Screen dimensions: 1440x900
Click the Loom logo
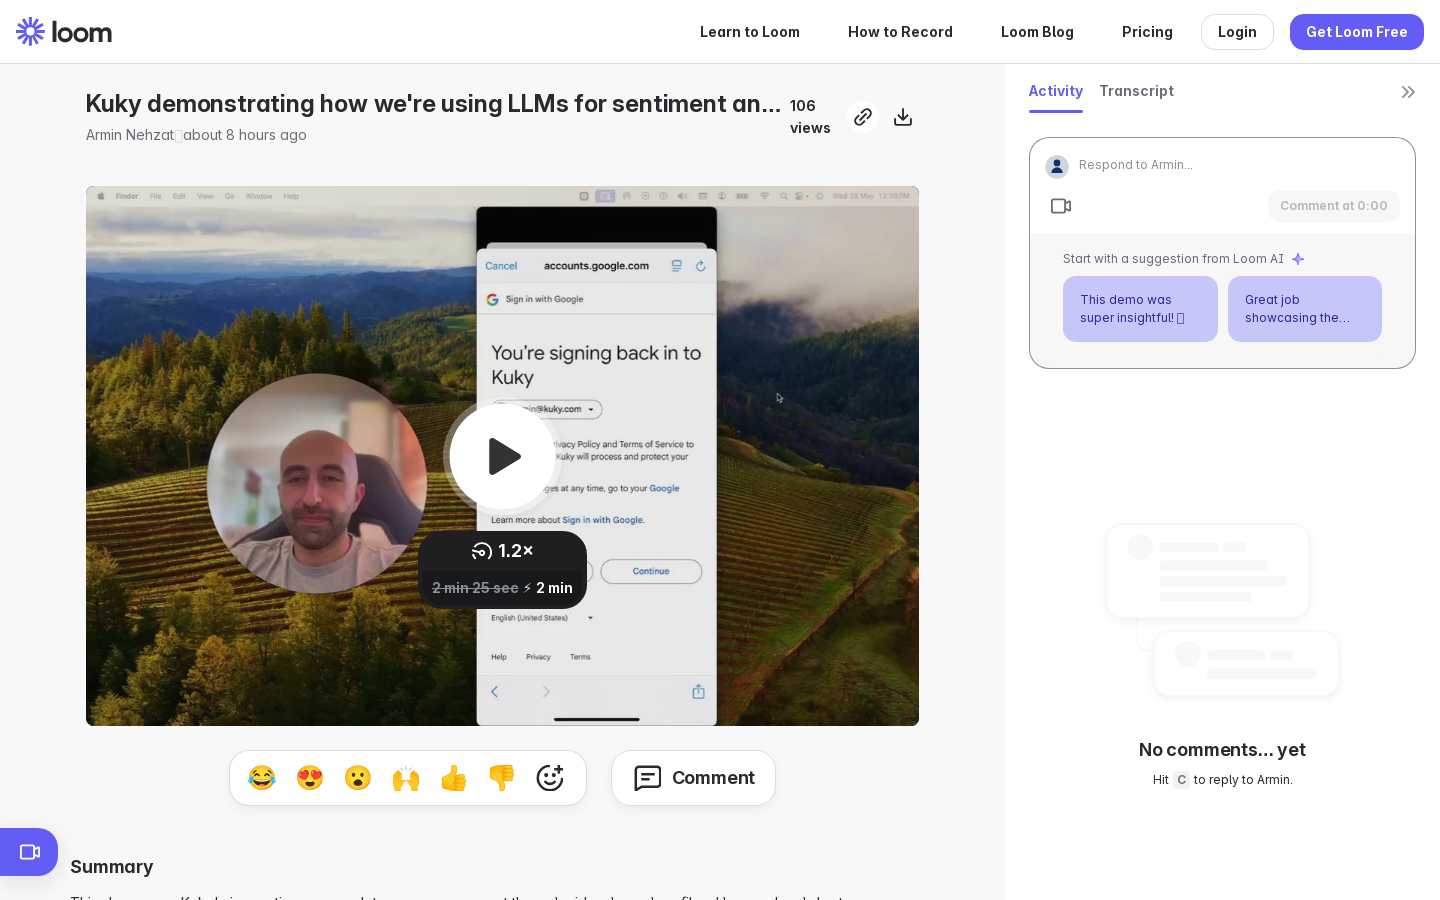click(64, 32)
